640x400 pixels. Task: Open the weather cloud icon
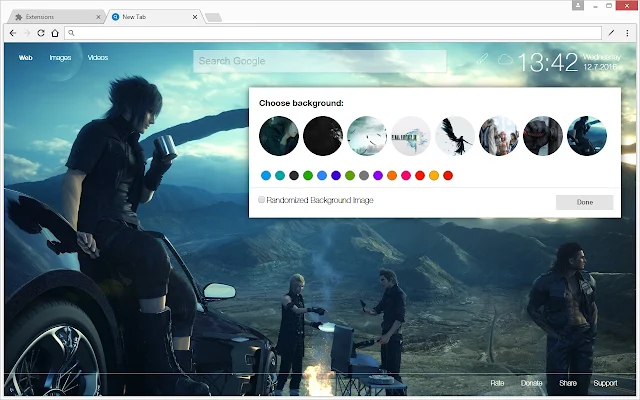[x=505, y=60]
